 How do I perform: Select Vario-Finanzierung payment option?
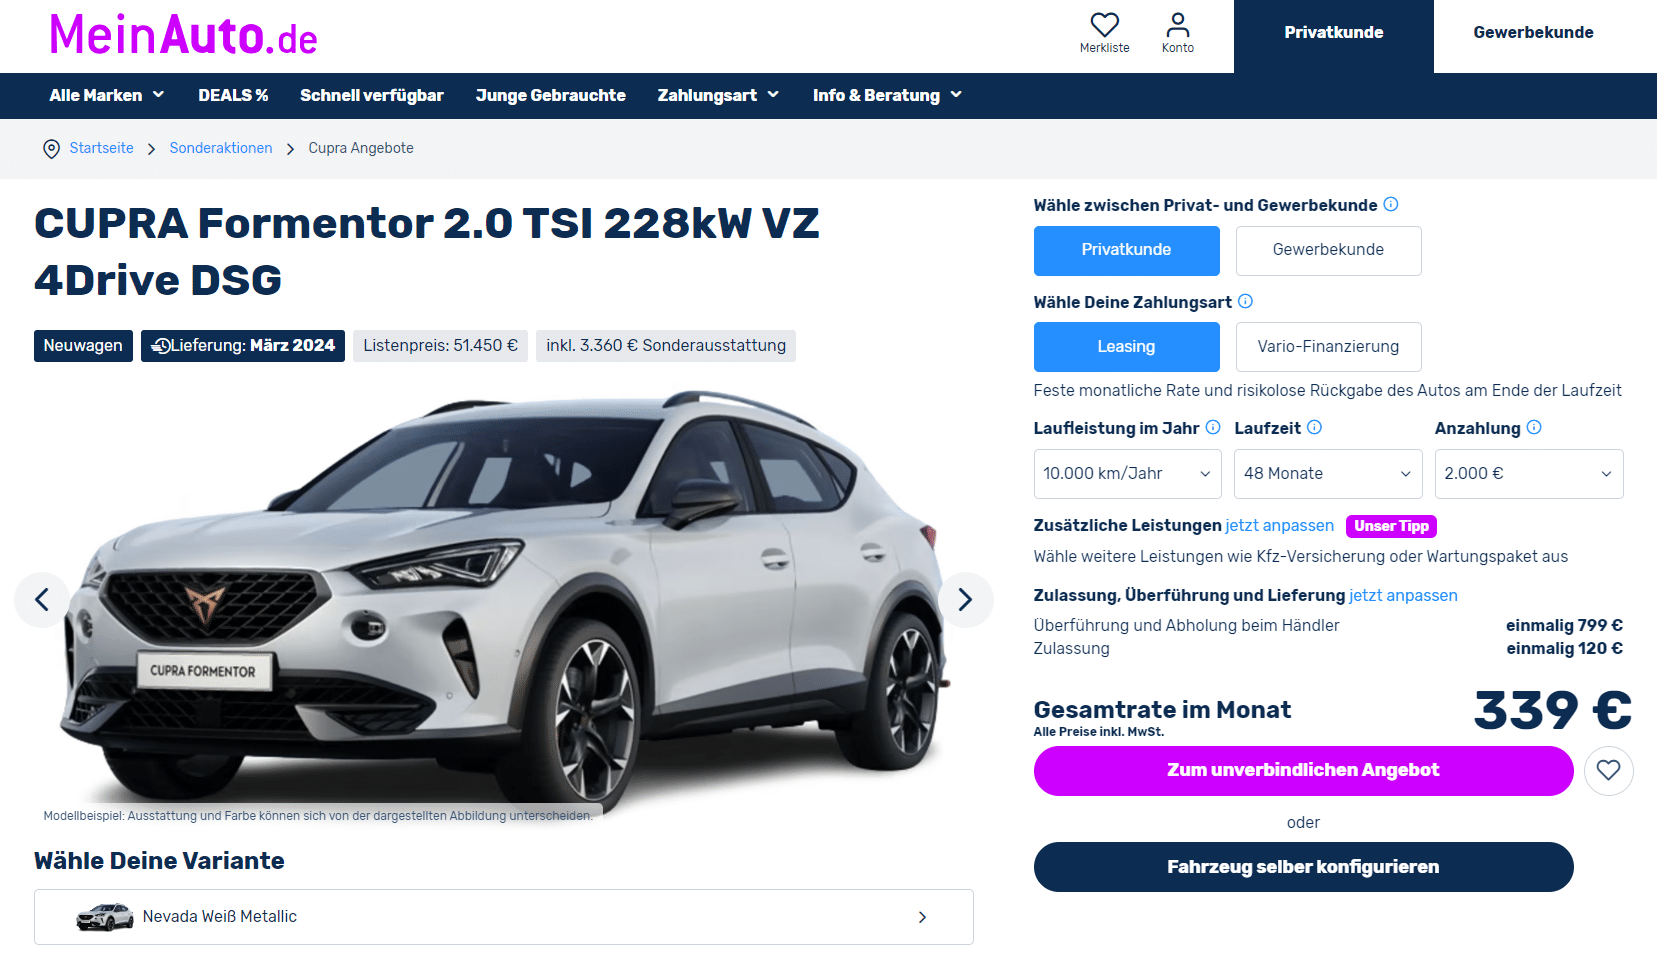pyautogui.click(x=1328, y=347)
